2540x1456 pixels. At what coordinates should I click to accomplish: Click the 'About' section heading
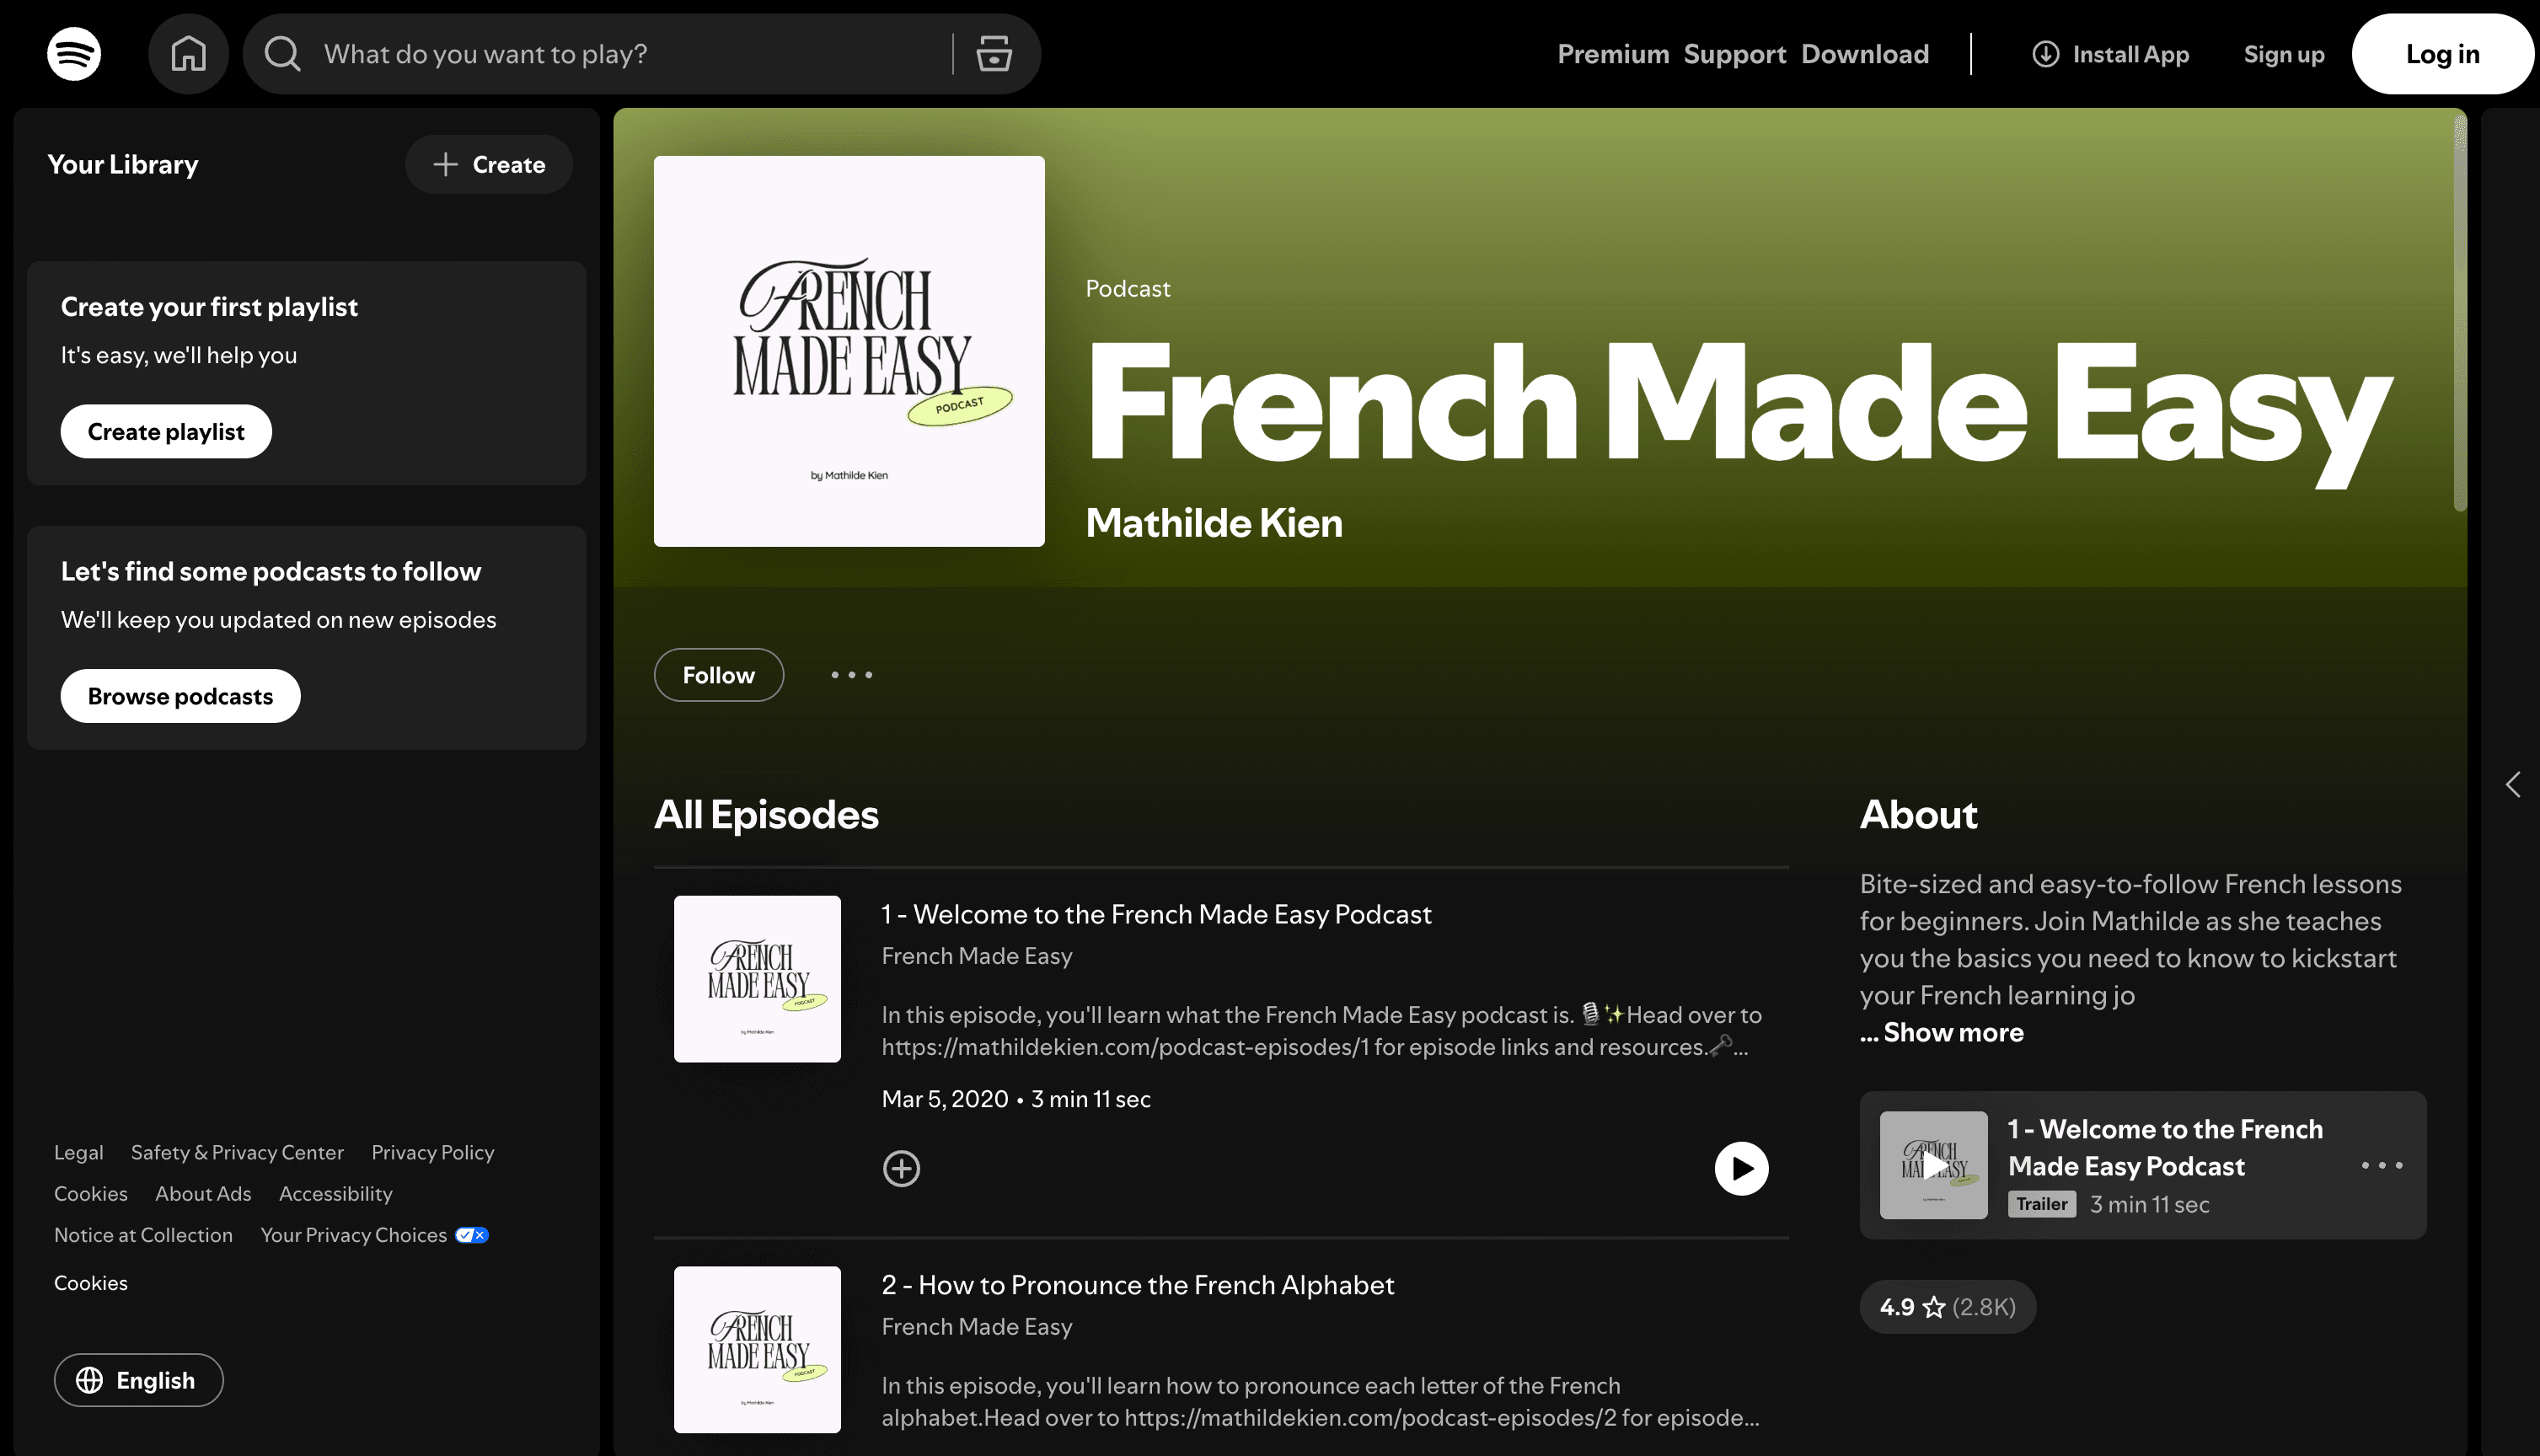pos(1919,814)
